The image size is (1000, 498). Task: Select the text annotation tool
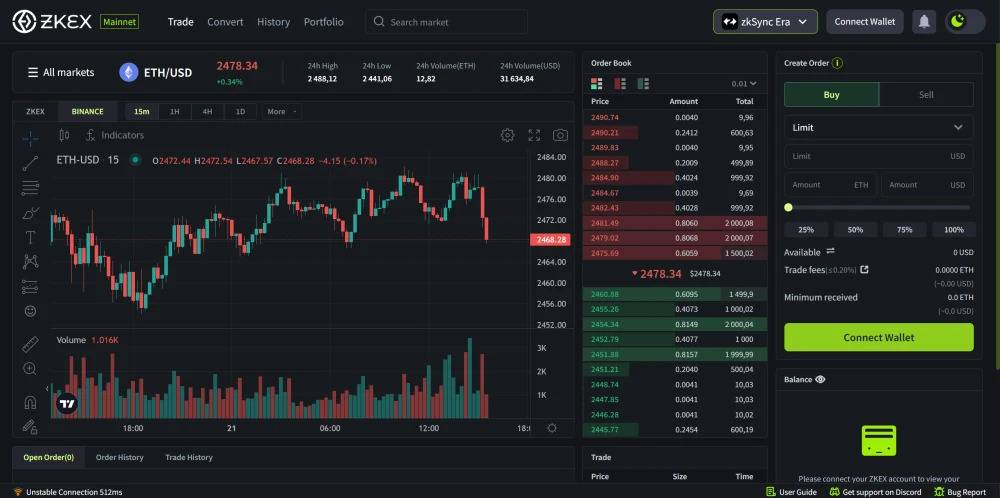[x=30, y=237]
